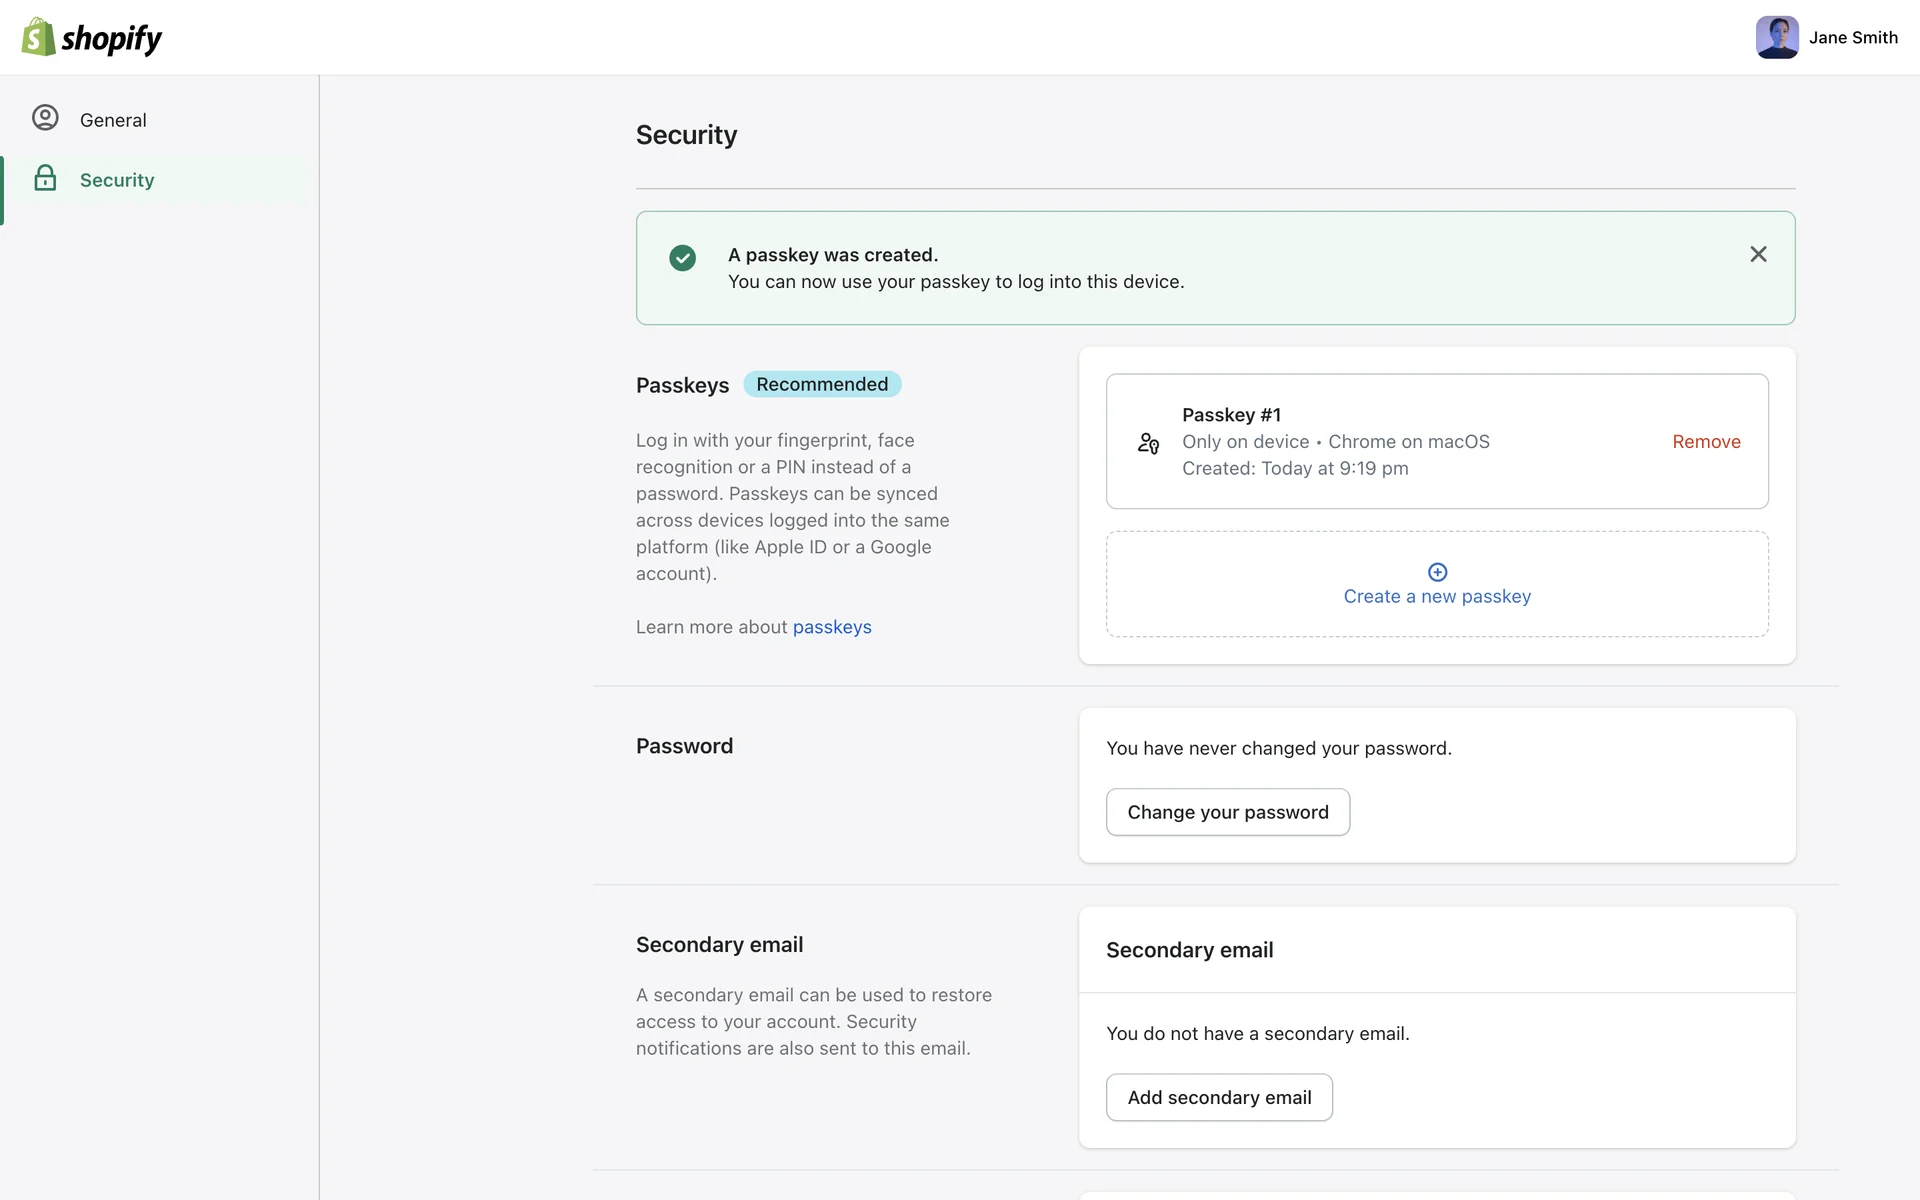
Task: Select the Passkey #1 card title
Action: pyautogui.click(x=1231, y=415)
